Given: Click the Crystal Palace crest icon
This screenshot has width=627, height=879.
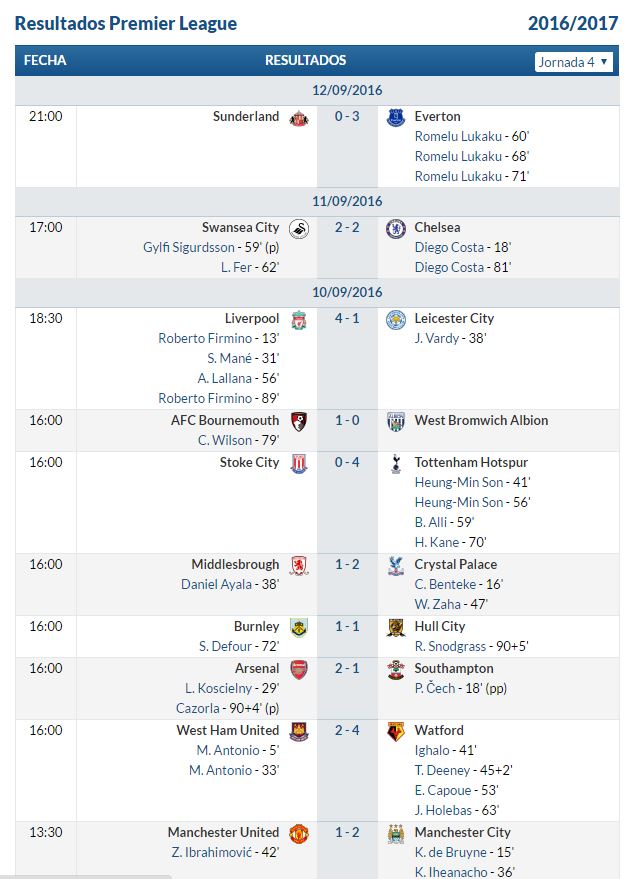Looking at the screenshot, I should (x=396, y=566).
